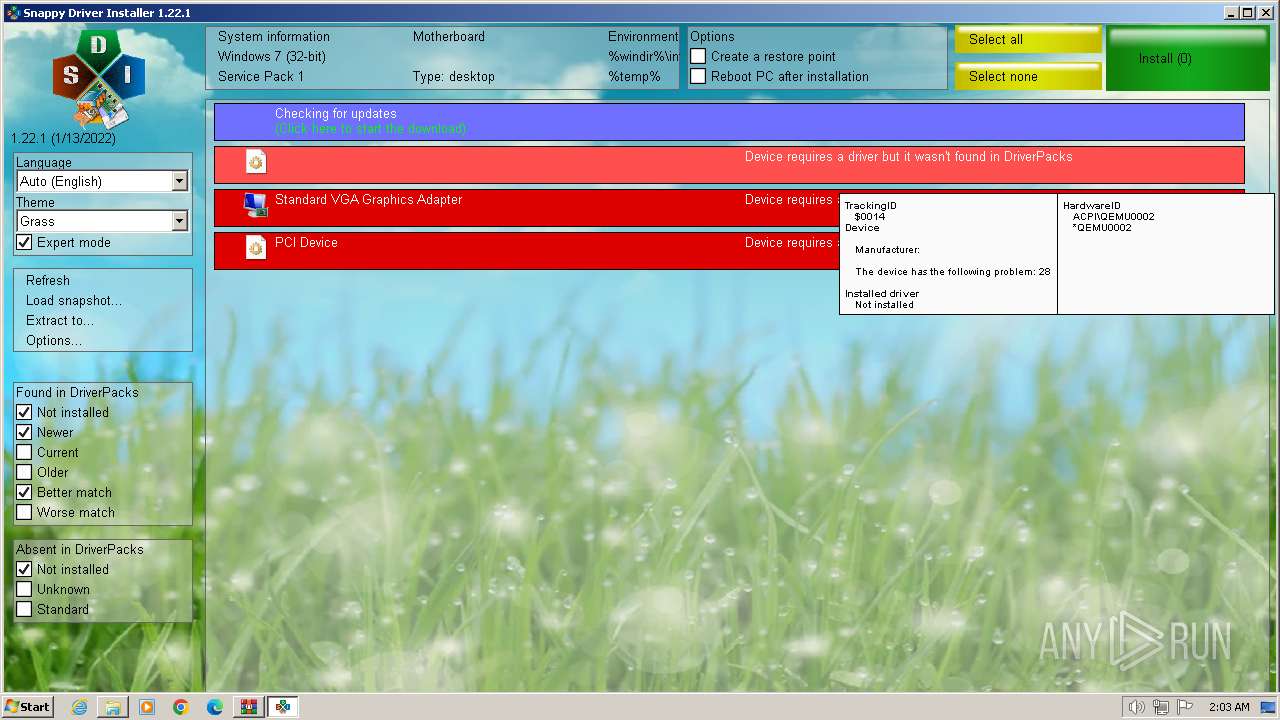The image size is (1280, 720).
Task: Check the Older filter
Action: click(25, 473)
